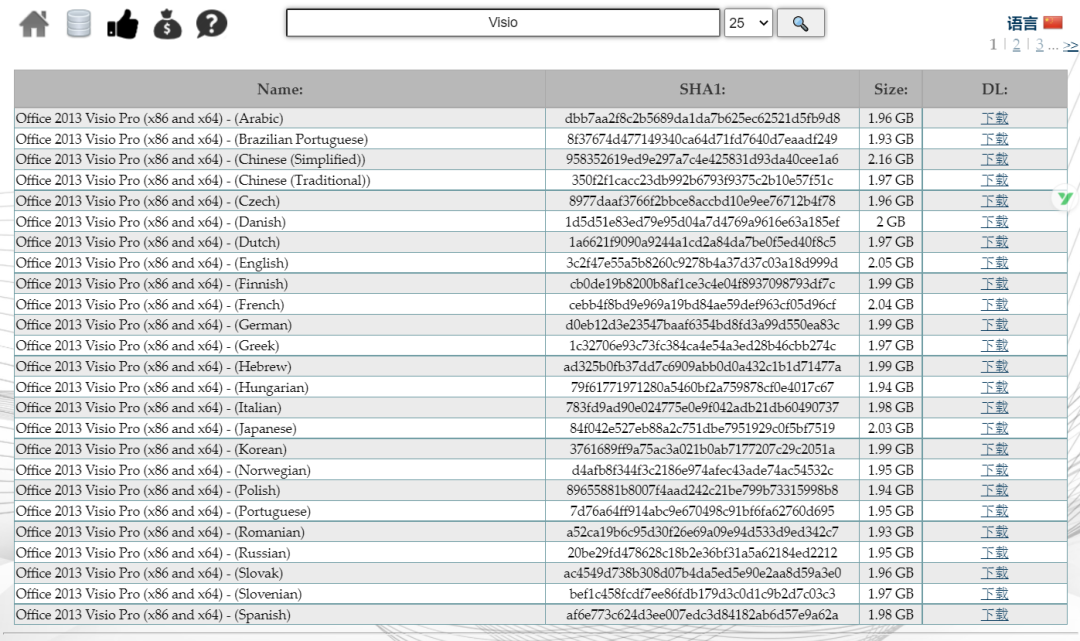Go to page 3 of results

[1039, 45]
